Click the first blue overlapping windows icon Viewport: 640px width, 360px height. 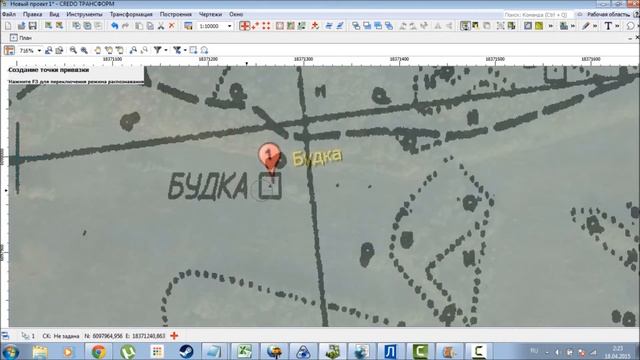click(x=356, y=26)
